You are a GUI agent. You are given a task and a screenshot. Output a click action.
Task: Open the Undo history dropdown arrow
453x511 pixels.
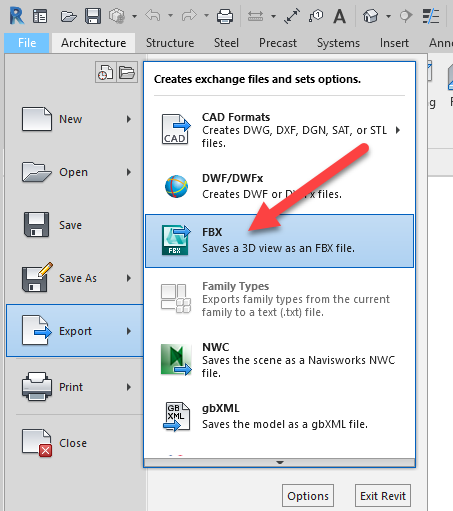pos(170,15)
